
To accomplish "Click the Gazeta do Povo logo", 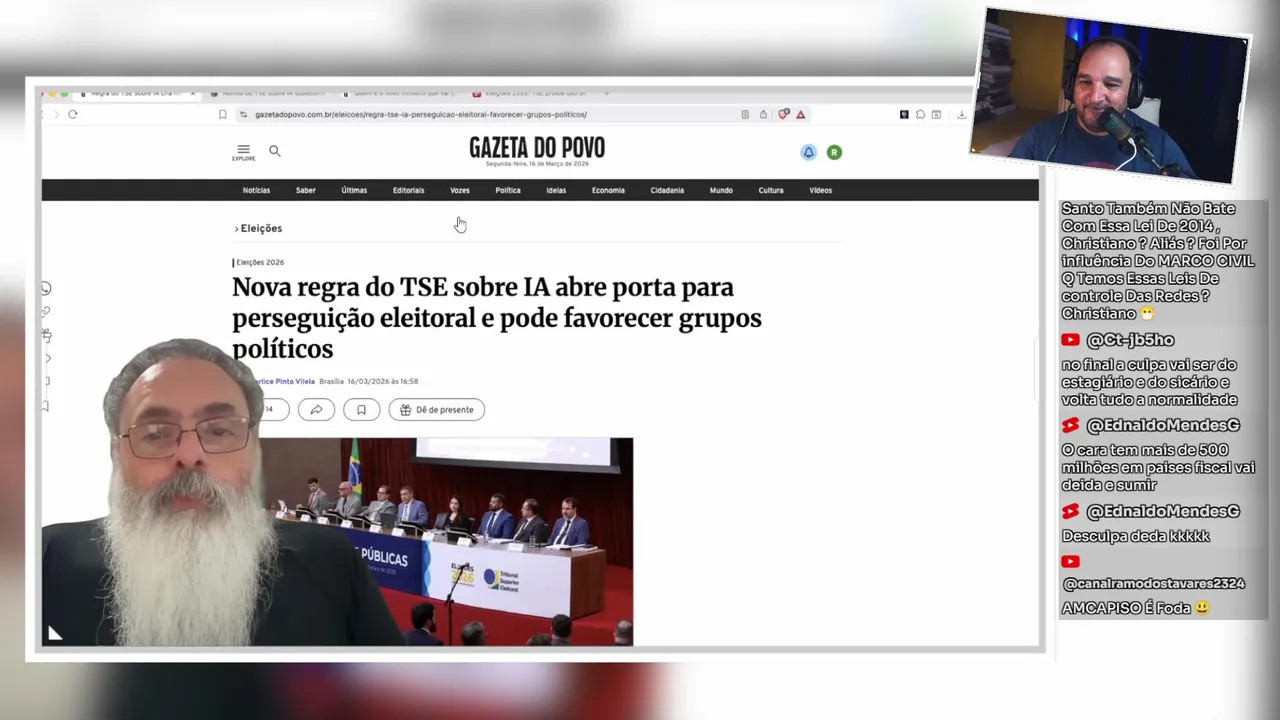I will pos(537,149).
